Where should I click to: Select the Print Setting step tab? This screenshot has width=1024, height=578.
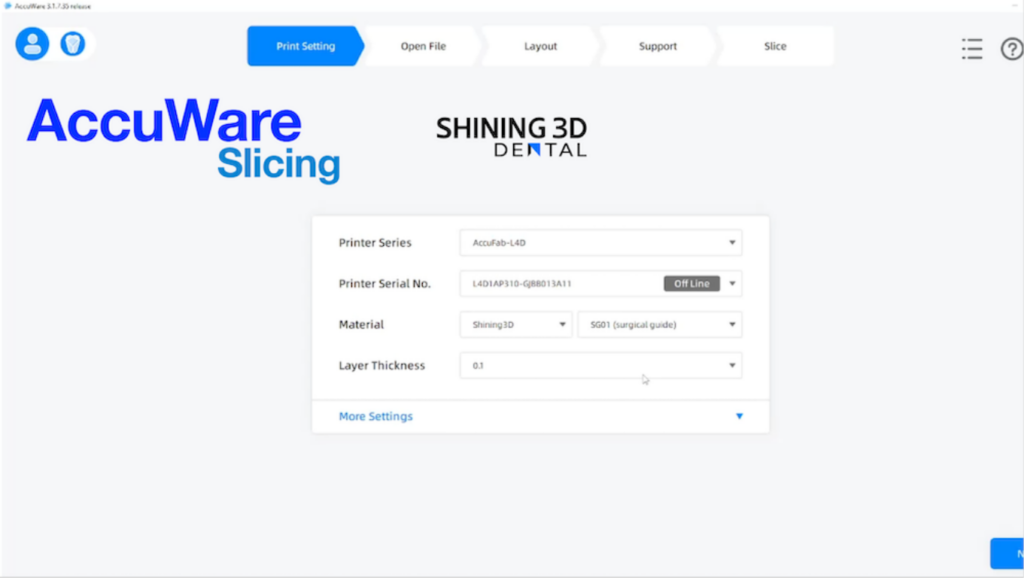(305, 46)
